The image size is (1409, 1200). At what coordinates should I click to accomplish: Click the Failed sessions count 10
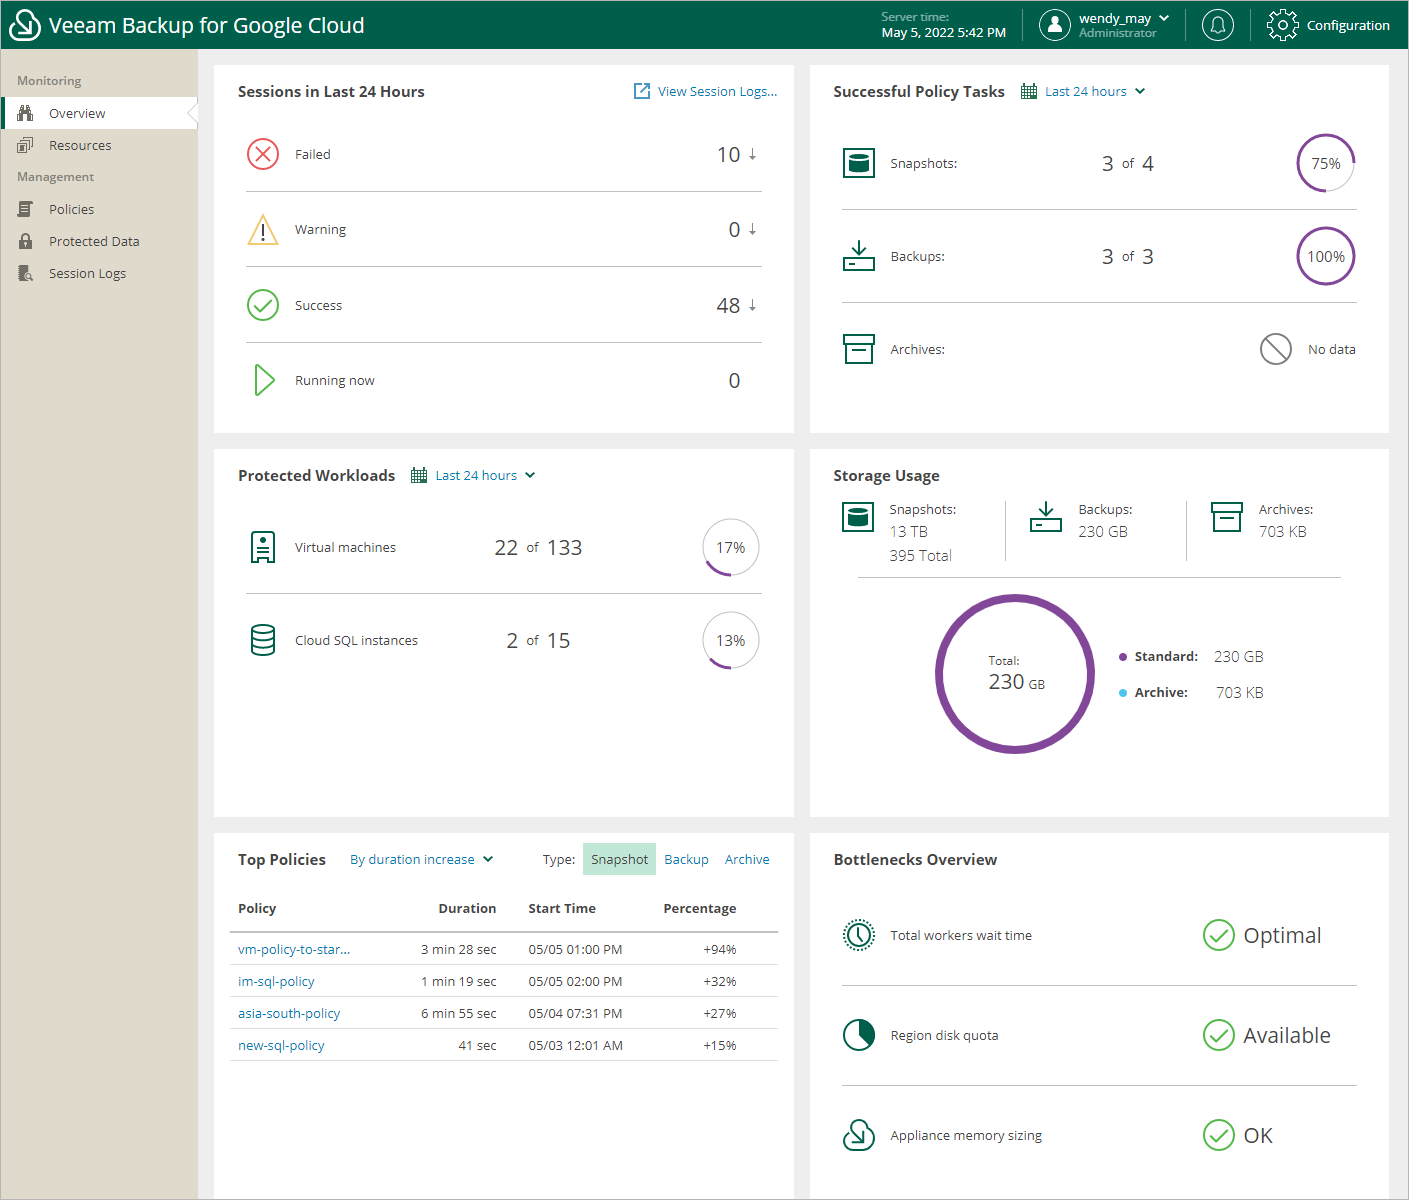(728, 154)
